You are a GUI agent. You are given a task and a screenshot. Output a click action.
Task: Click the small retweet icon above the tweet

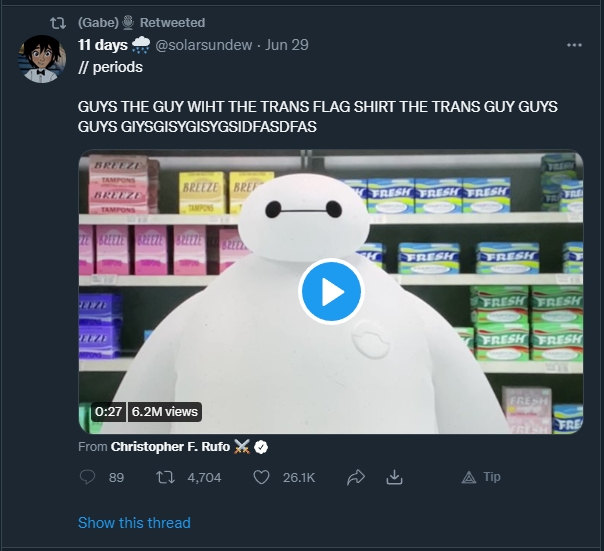(58, 23)
